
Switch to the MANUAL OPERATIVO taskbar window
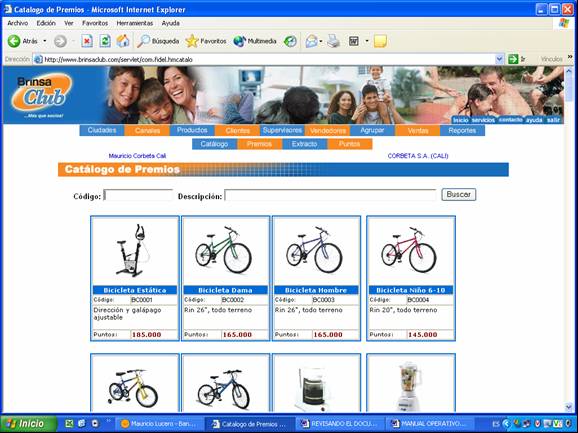point(429,424)
